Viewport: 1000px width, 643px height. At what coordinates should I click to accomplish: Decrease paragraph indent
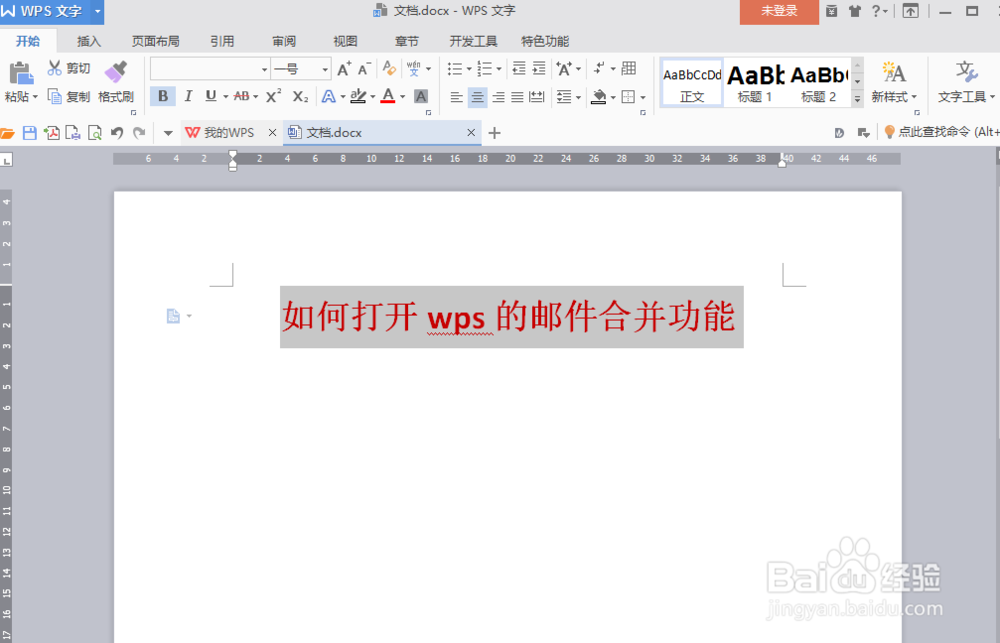click(x=519, y=68)
